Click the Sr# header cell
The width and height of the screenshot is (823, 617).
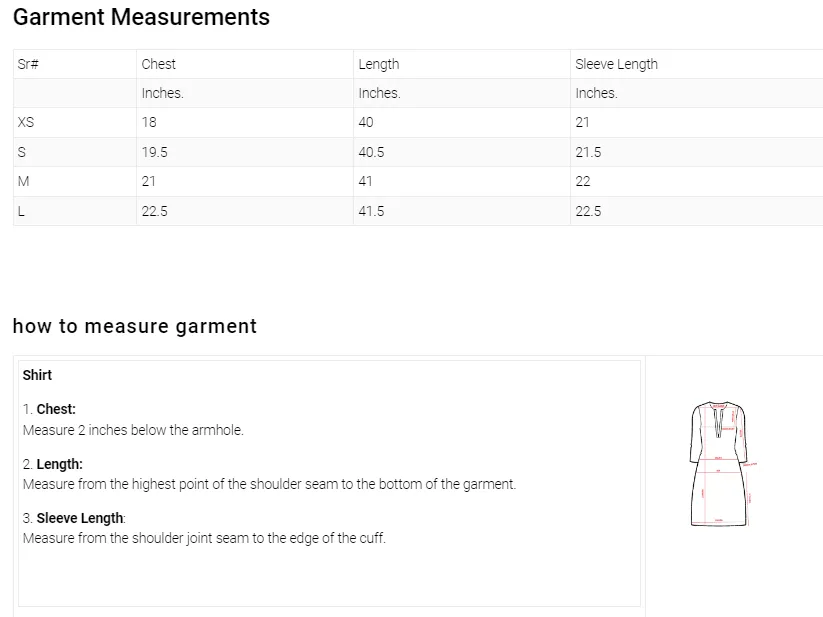pyautogui.click(x=28, y=64)
